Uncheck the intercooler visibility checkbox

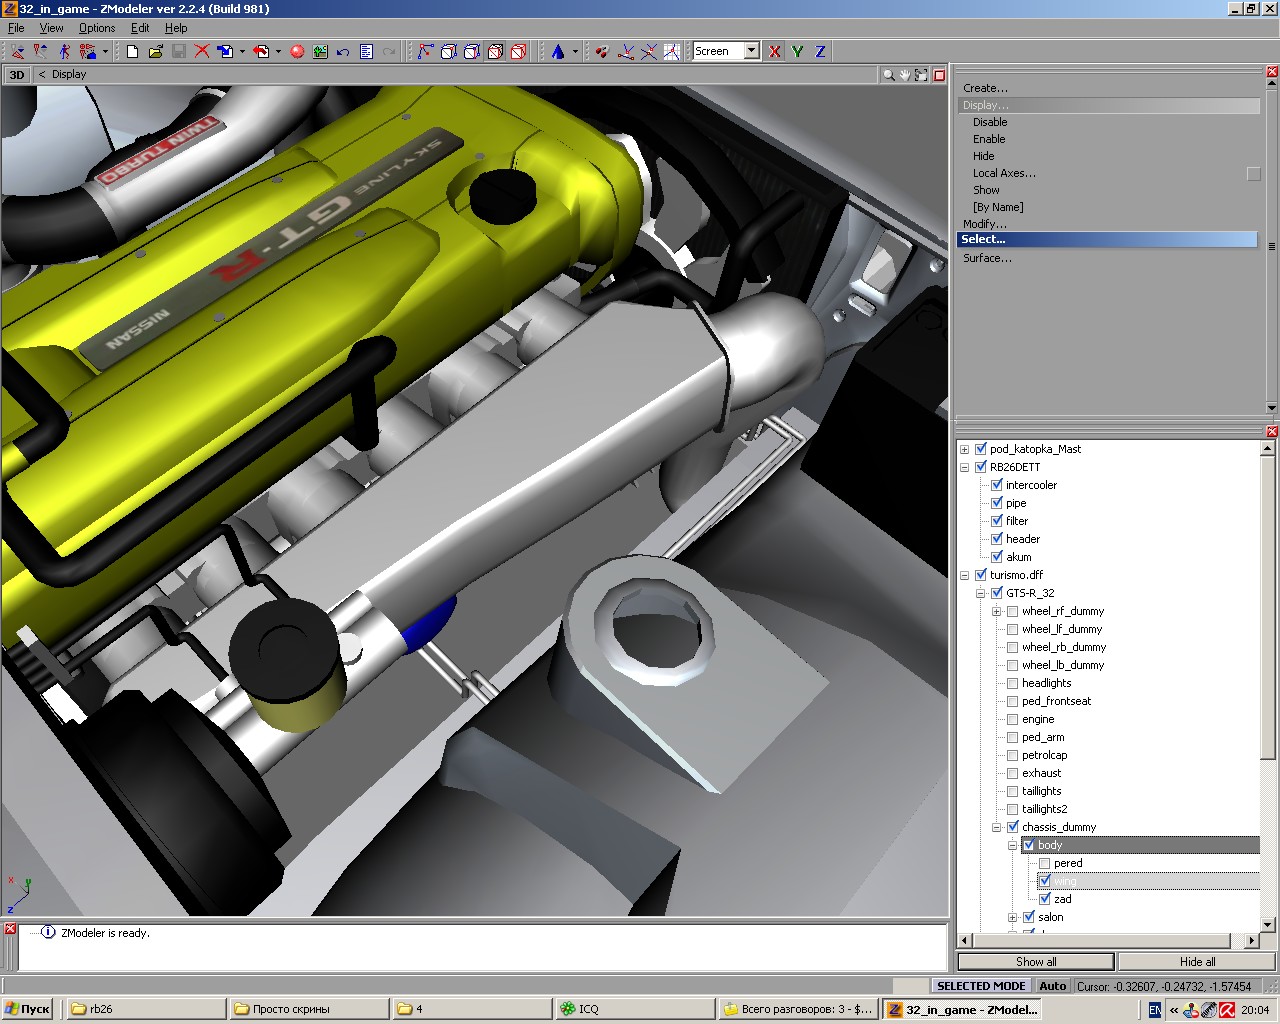pyautogui.click(x=997, y=485)
